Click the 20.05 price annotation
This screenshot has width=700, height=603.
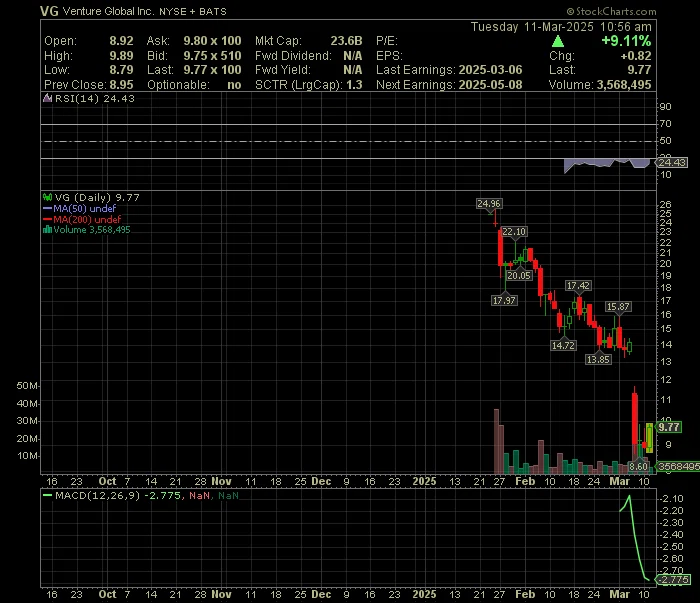519,275
